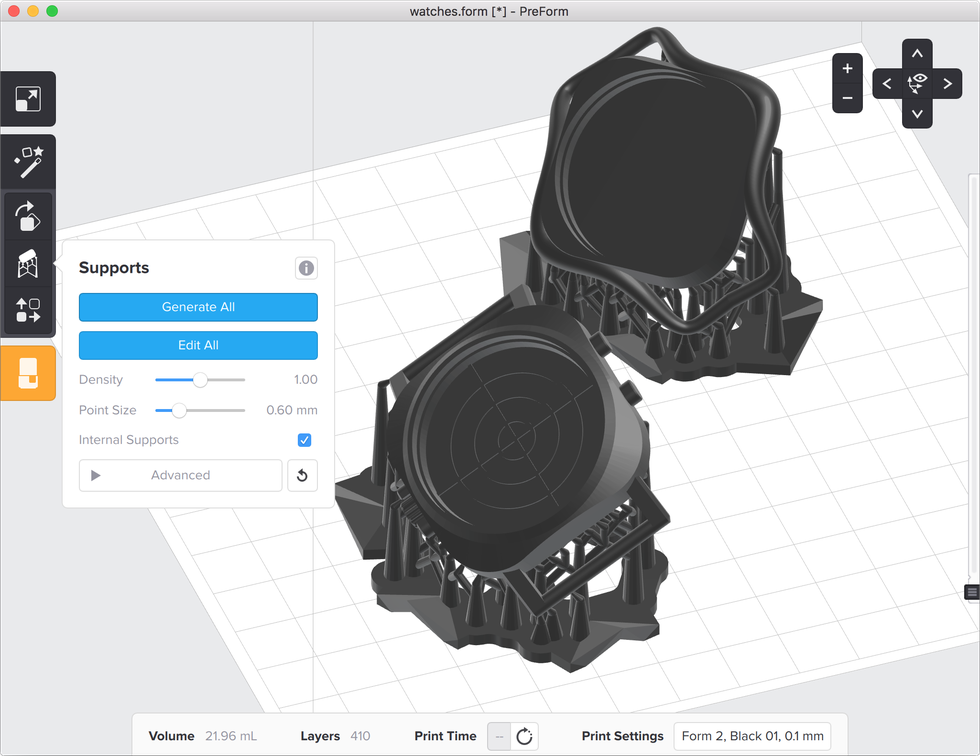Open the One-Click Print magic wand tool
The height and width of the screenshot is (756, 980).
tap(28, 161)
